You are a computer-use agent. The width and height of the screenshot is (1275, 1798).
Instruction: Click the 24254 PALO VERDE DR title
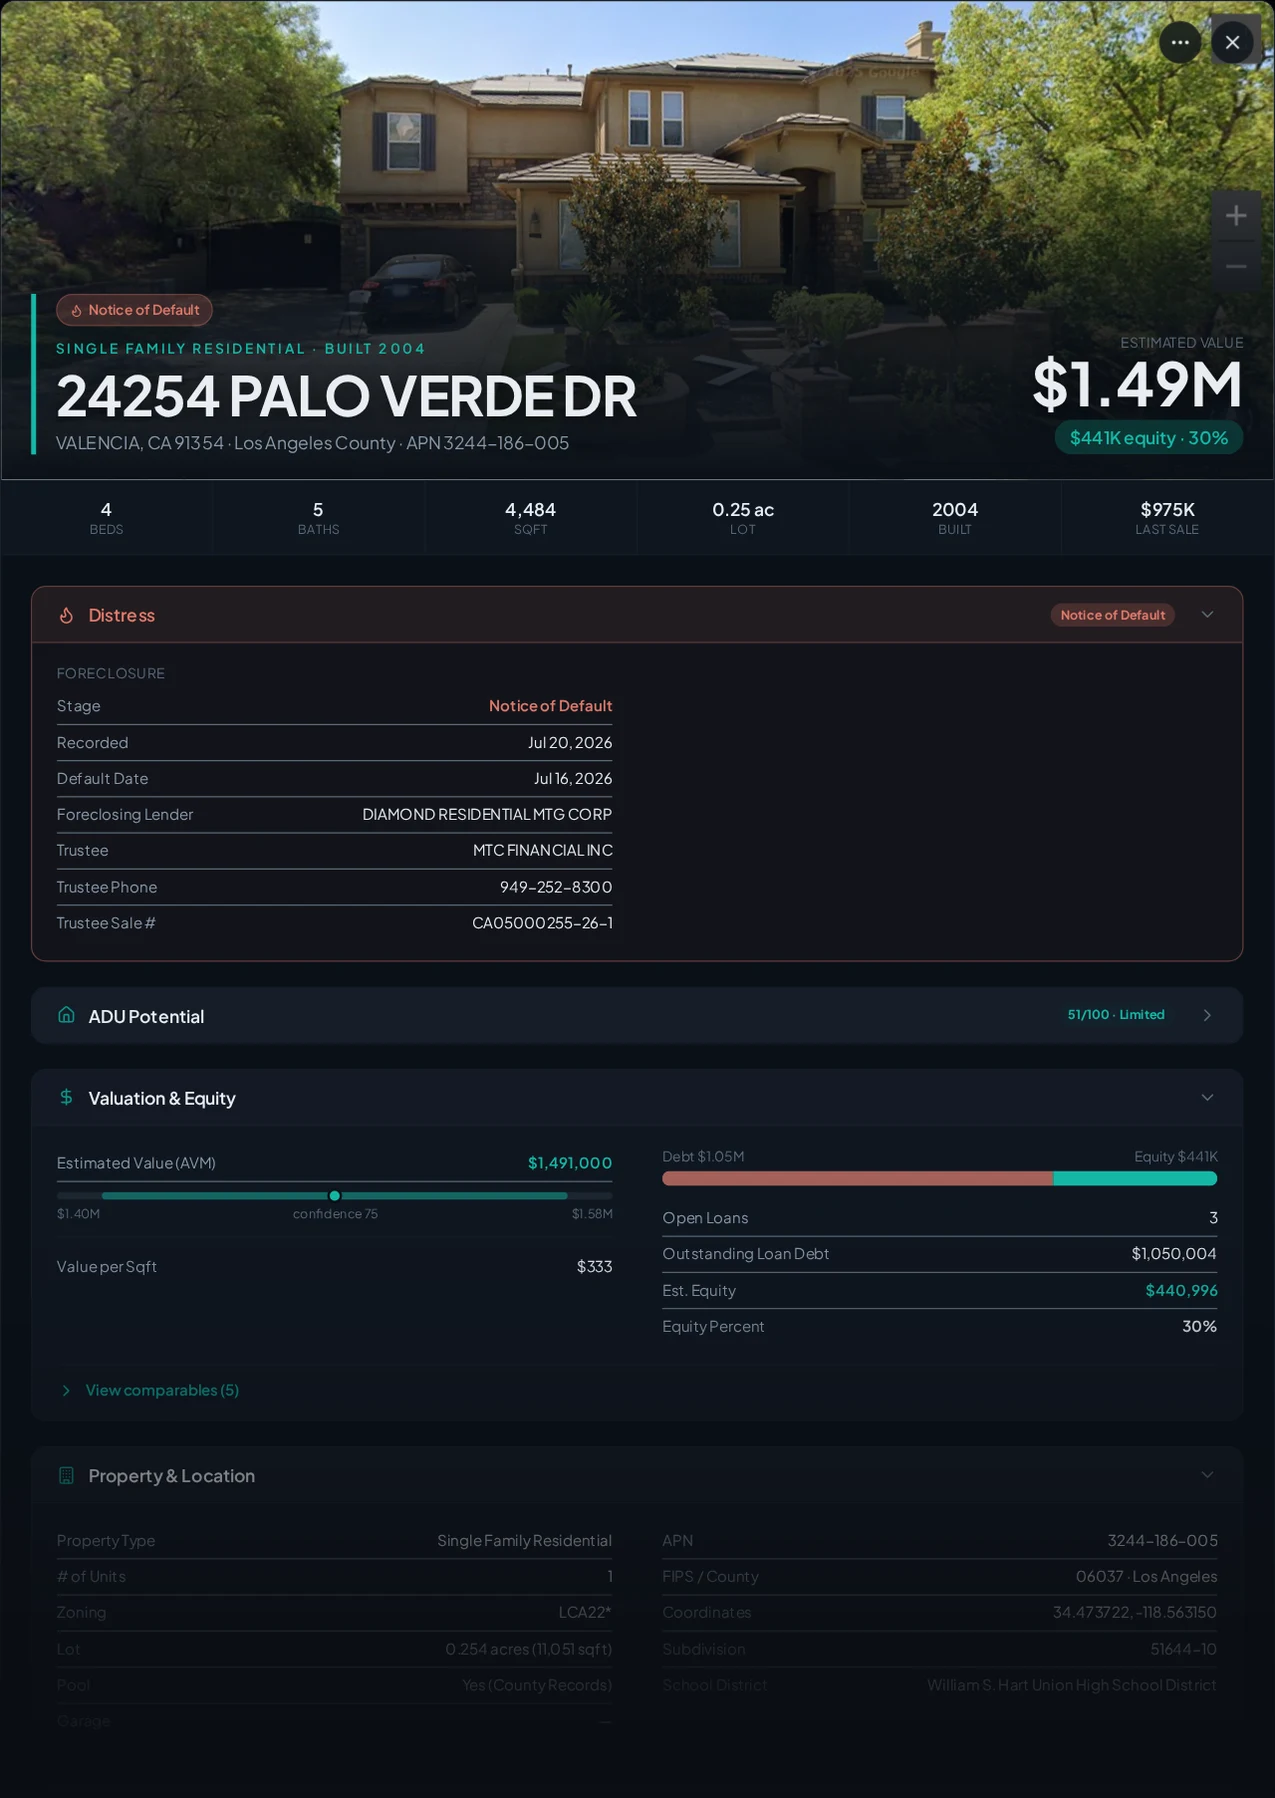coord(346,396)
